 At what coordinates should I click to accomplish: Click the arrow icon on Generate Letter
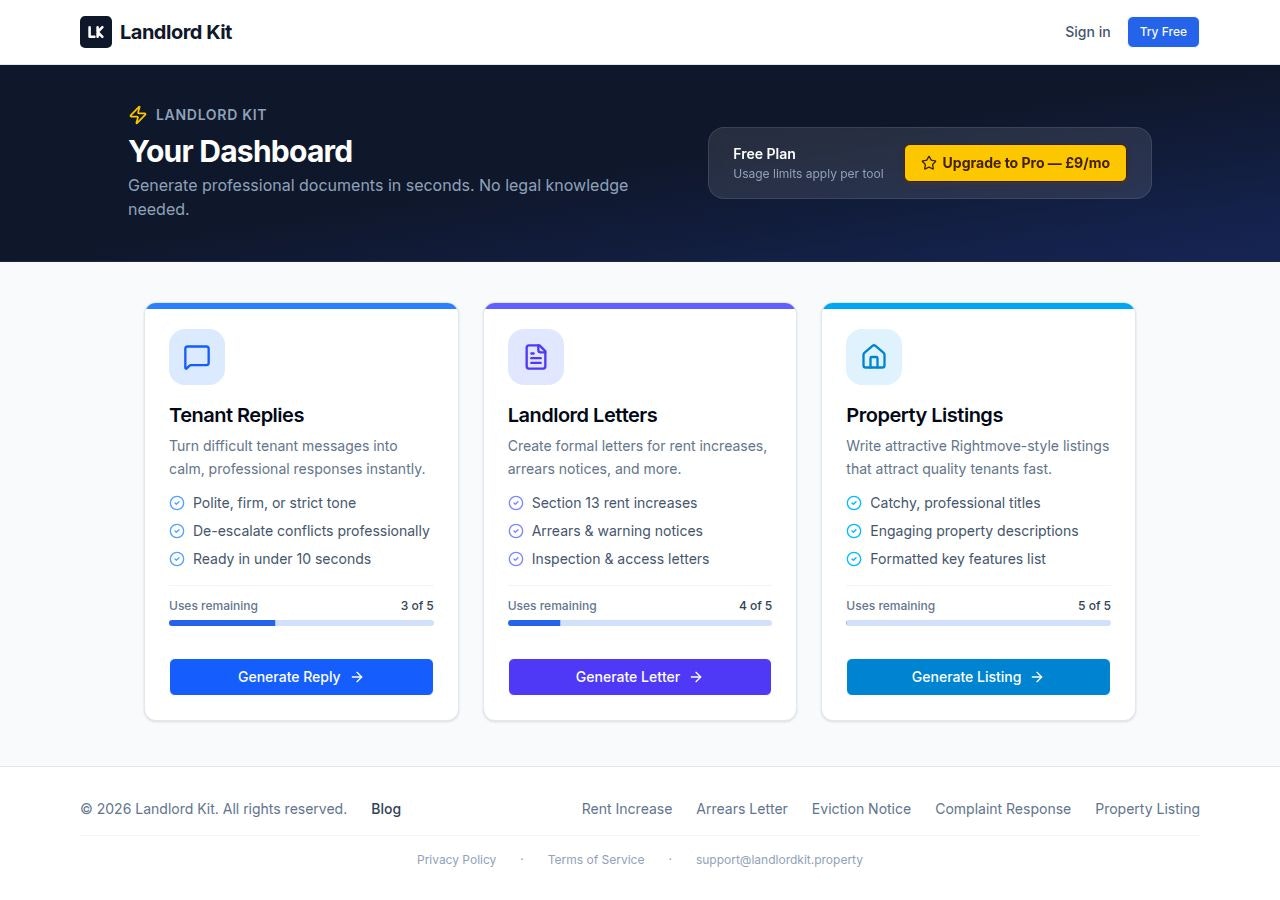coord(696,677)
